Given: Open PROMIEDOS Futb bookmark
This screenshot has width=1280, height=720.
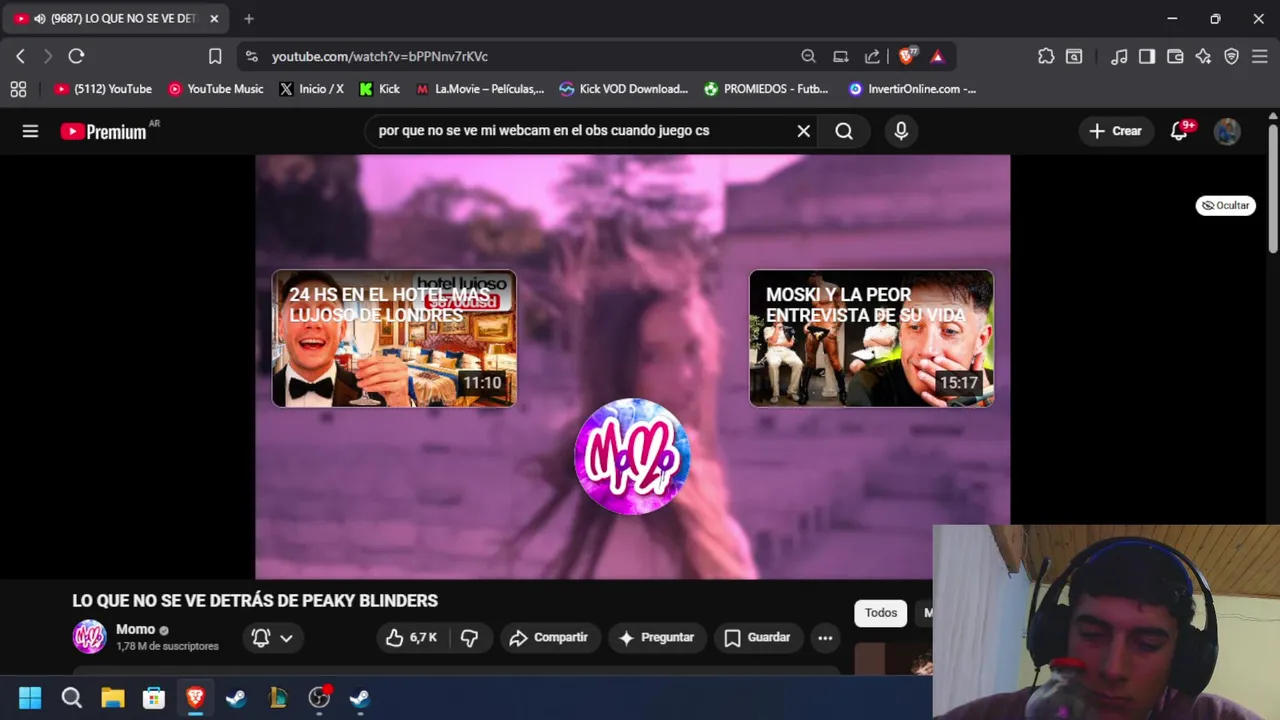Looking at the screenshot, I should pos(766,89).
